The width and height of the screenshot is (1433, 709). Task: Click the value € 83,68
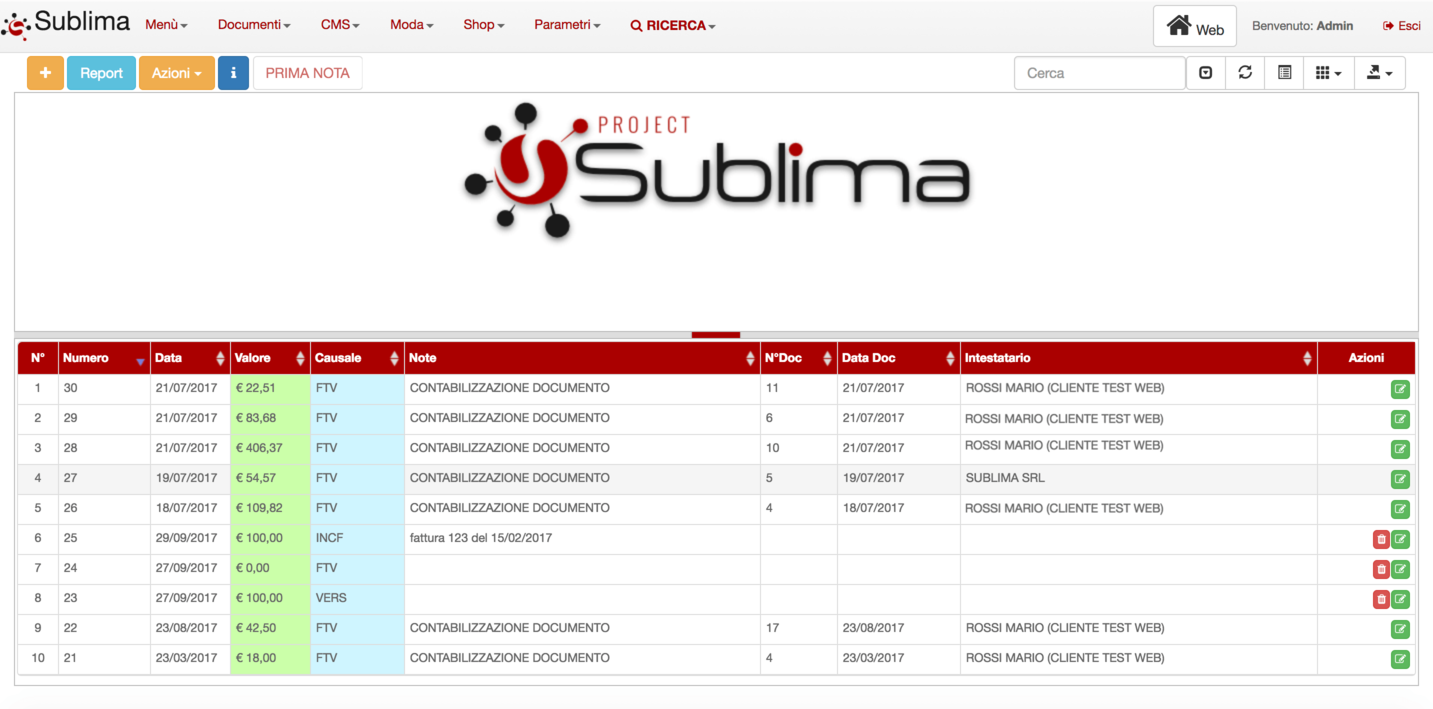(x=255, y=418)
